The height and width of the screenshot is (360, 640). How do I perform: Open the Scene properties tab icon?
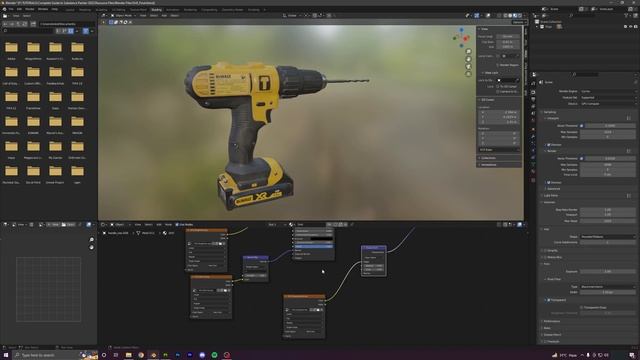click(x=533, y=113)
